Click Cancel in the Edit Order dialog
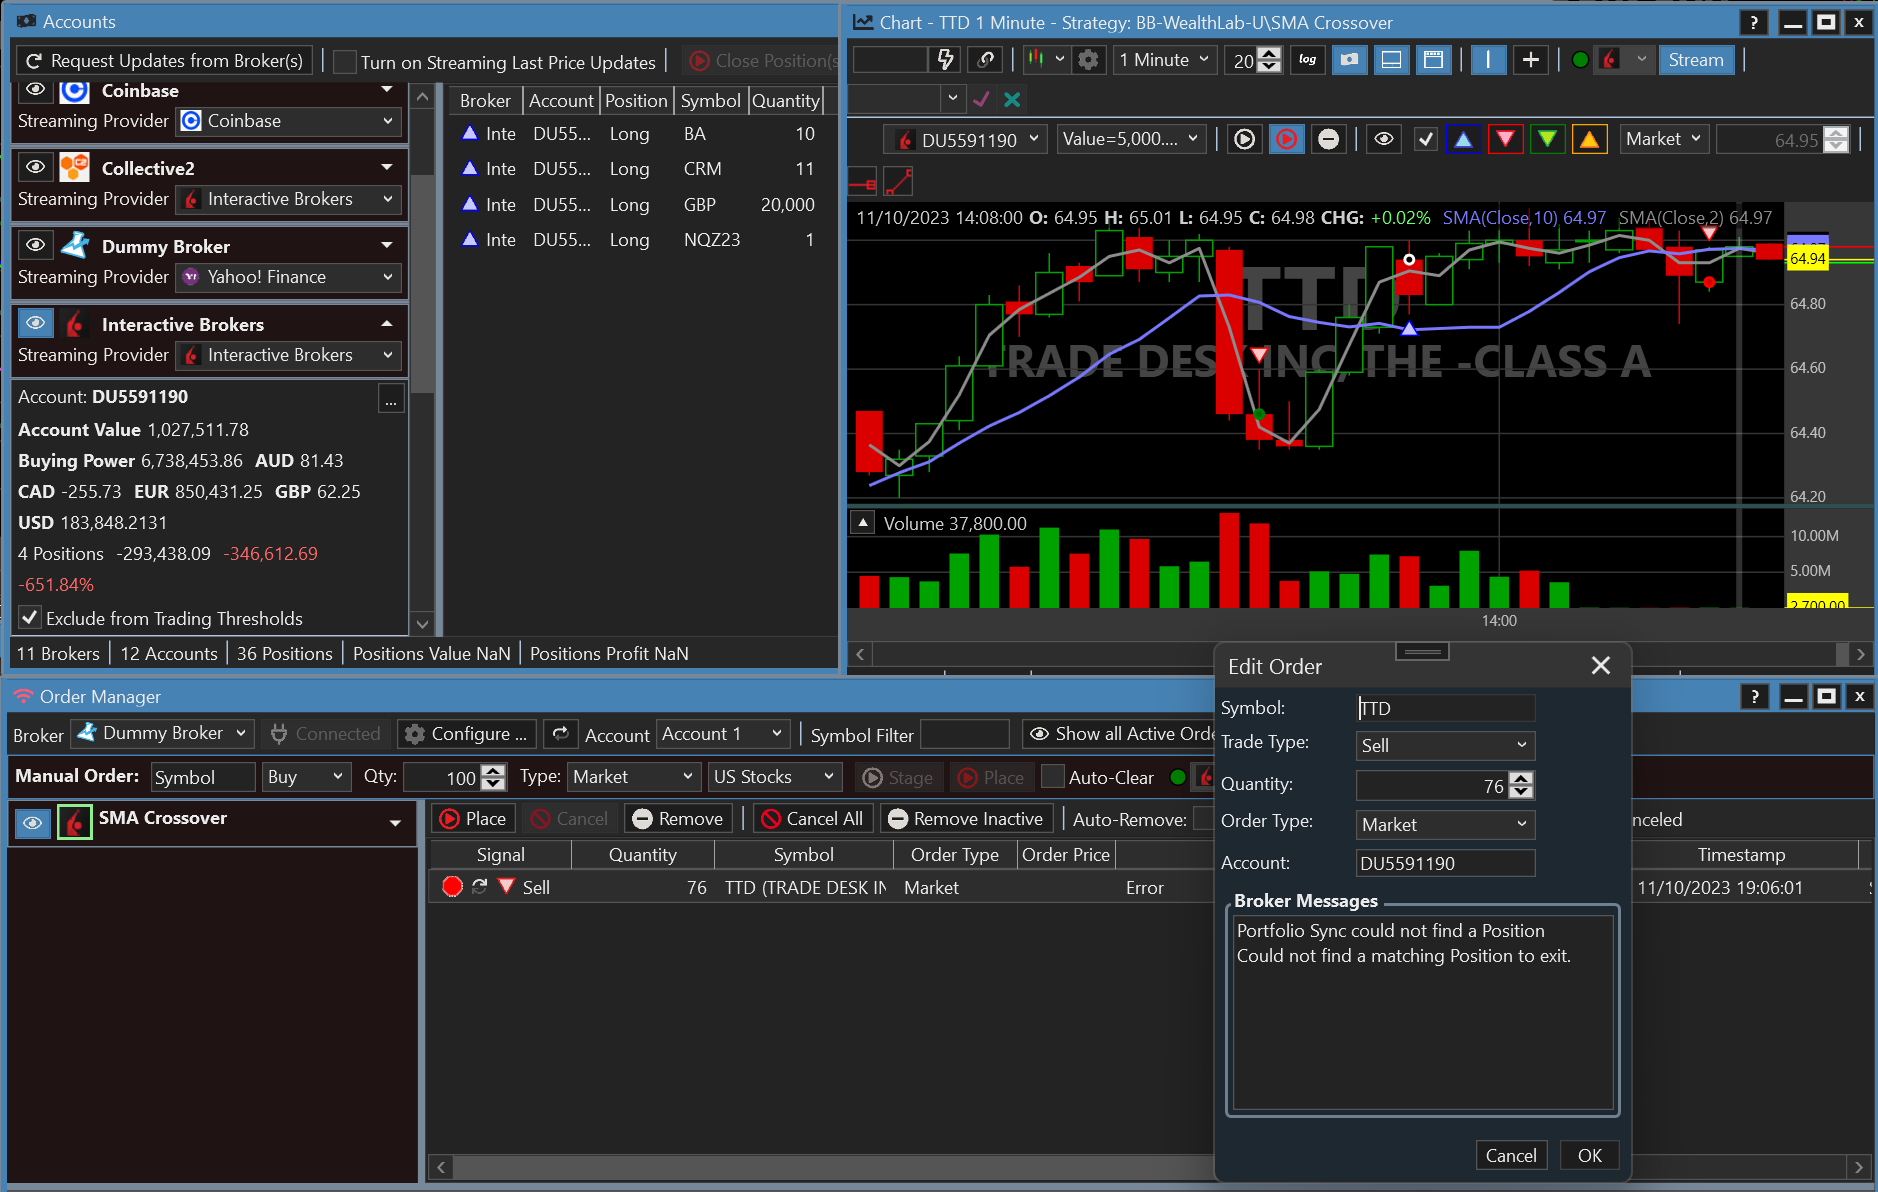Viewport: 1878px width, 1192px height. point(1511,1155)
